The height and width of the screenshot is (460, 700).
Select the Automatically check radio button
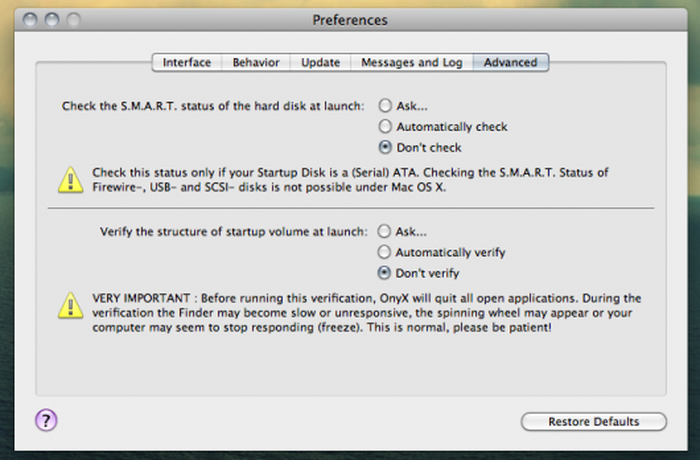point(385,126)
